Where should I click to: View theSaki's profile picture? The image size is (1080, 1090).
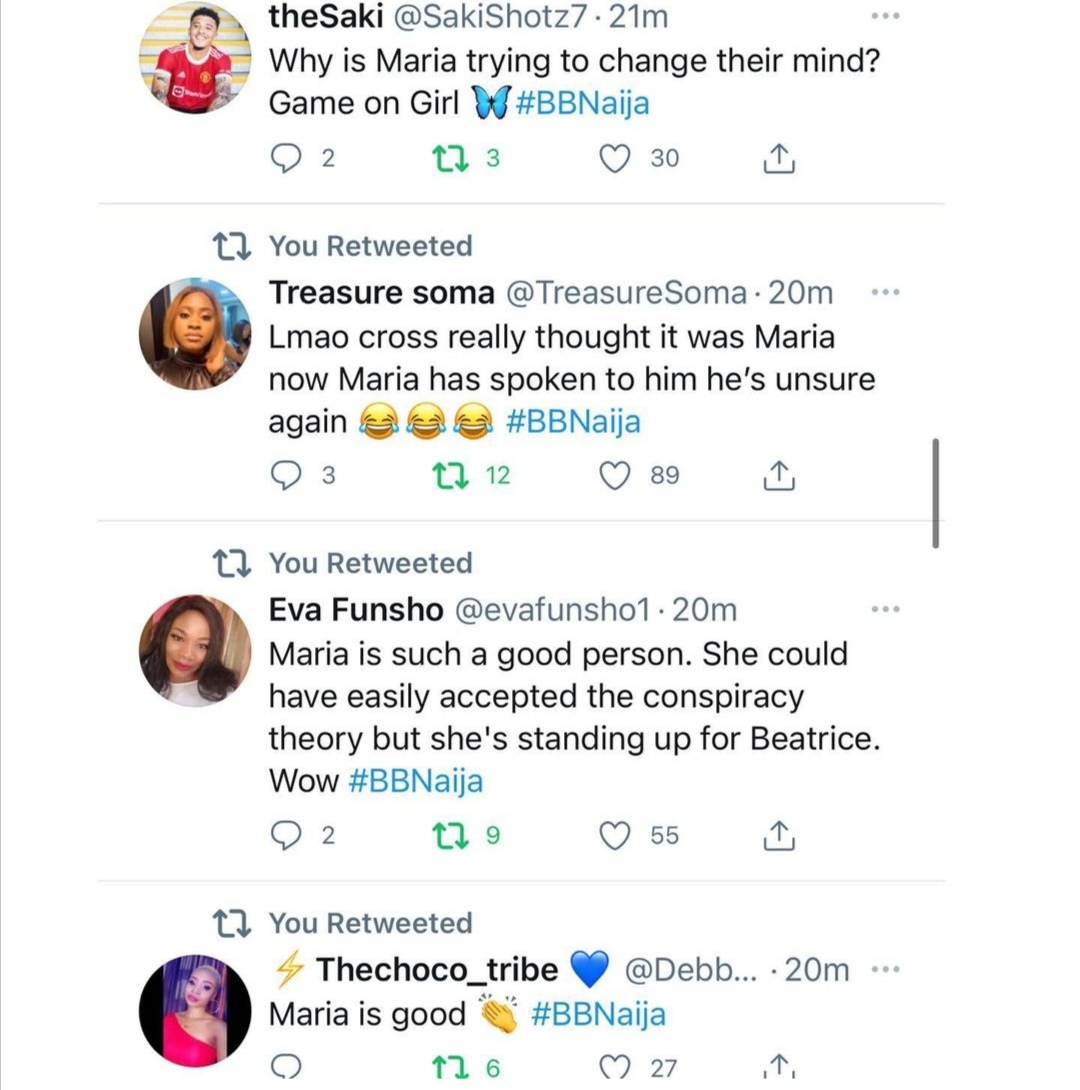click(x=195, y=56)
